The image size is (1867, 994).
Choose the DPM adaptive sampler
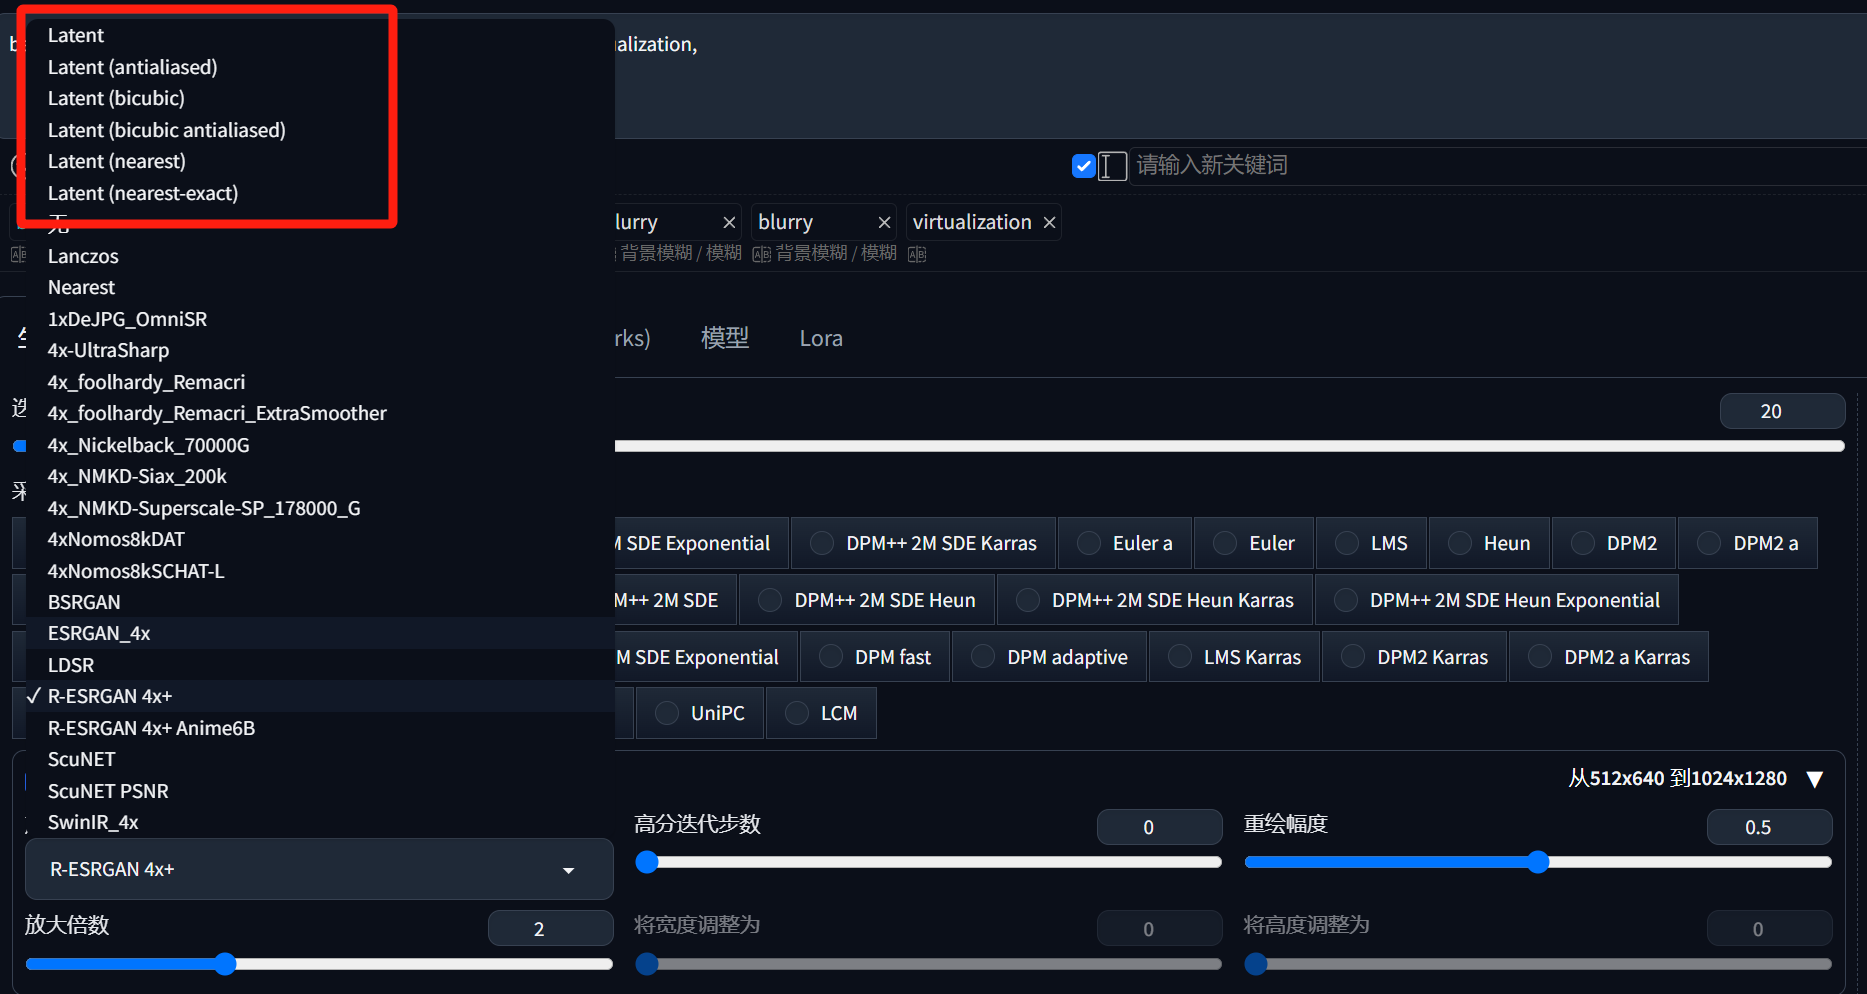(1049, 657)
